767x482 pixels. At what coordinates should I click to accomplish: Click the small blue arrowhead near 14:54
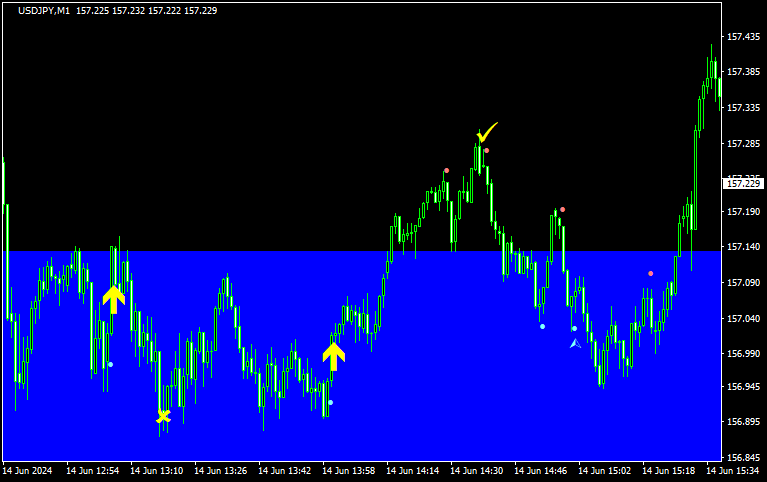pyautogui.click(x=575, y=343)
